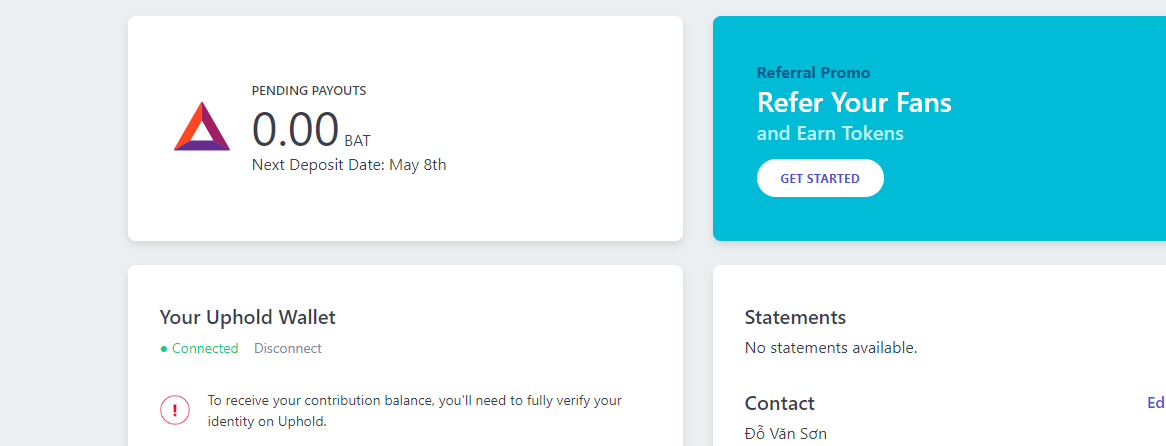Click the 'No statements available' text
This screenshot has height=446, width=1166.
point(830,348)
